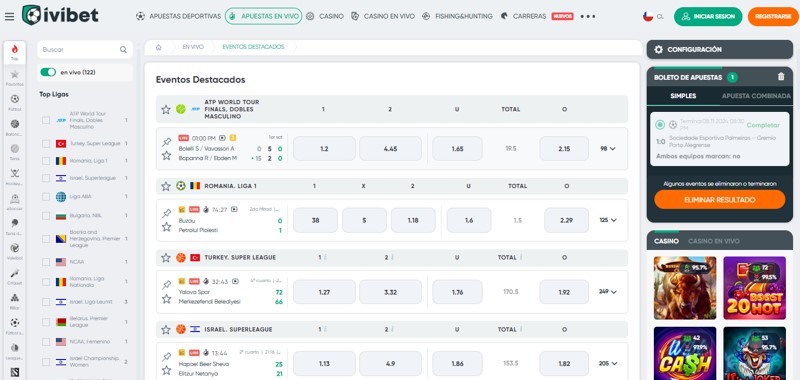Bet on Yalova Spor odds 1.27

click(324, 292)
